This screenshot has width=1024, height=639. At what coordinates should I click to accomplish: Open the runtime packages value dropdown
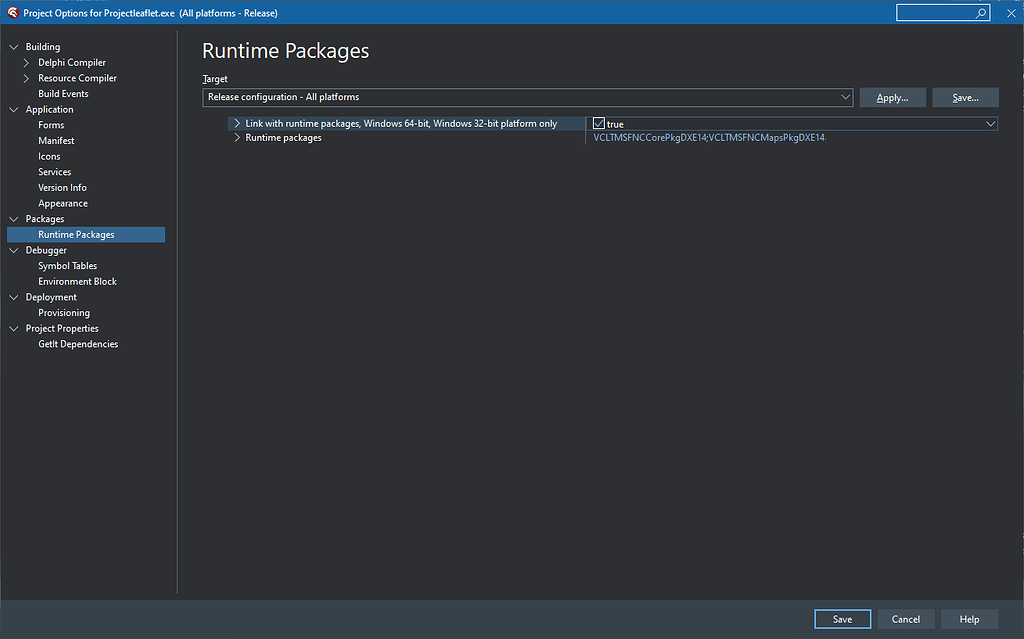pyautogui.click(x=990, y=123)
